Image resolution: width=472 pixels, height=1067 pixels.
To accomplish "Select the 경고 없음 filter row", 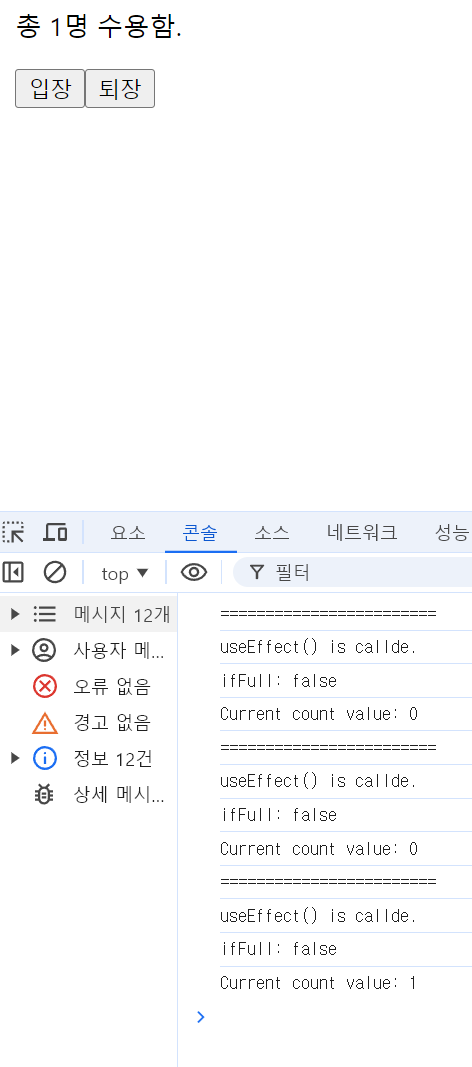I will tap(88, 722).
